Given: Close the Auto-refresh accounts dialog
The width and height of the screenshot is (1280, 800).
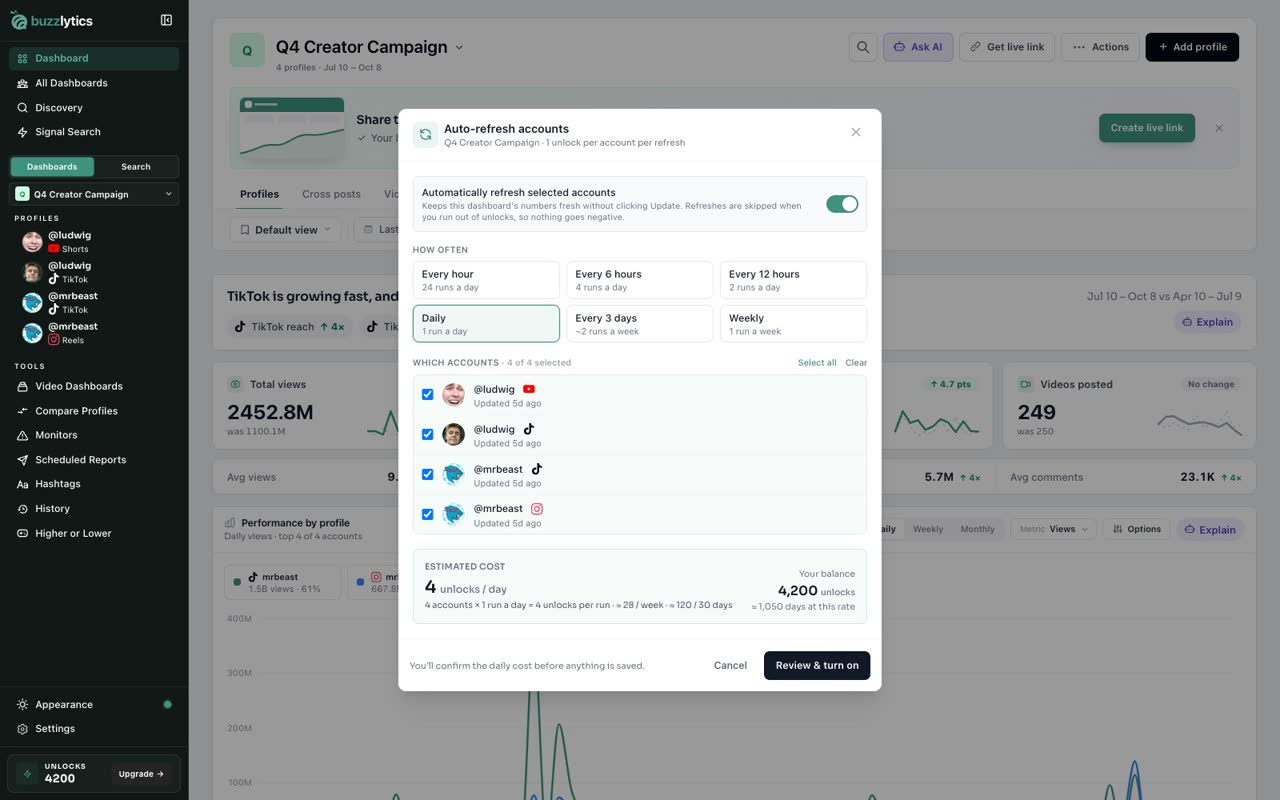Looking at the screenshot, I should click(x=856, y=132).
